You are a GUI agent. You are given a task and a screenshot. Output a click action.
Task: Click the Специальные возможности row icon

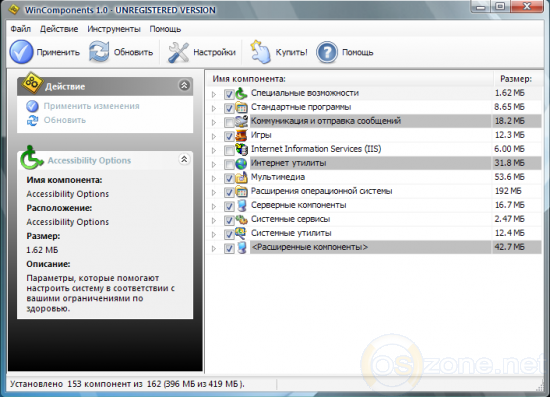[x=241, y=93]
